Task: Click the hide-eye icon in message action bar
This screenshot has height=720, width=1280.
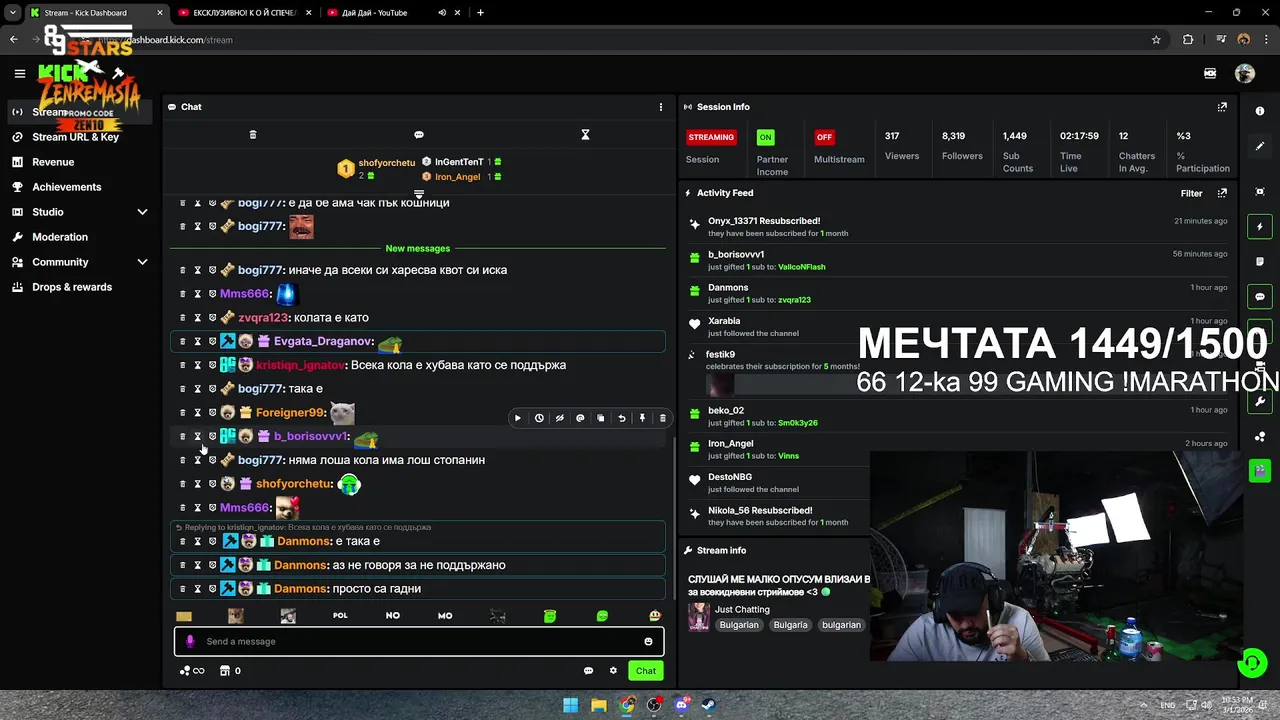Action: 559,418
